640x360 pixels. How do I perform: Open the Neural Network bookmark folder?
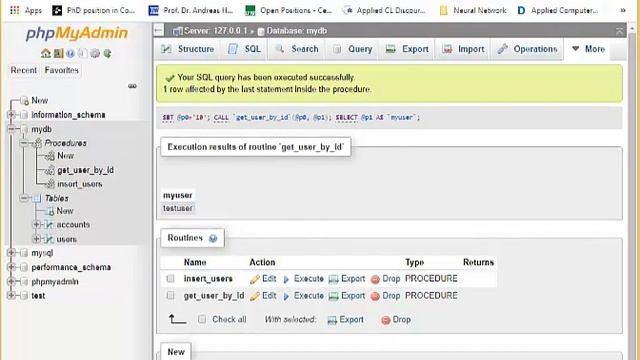click(x=473, y=10)
